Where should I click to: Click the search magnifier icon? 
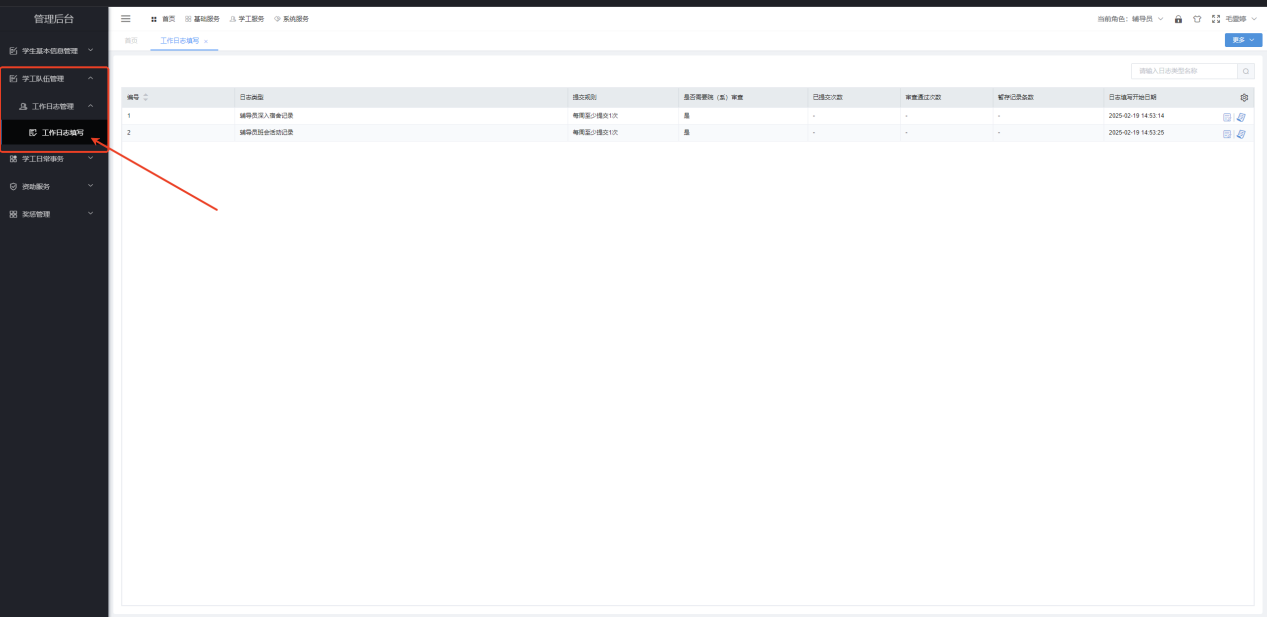click(1246, 71)
